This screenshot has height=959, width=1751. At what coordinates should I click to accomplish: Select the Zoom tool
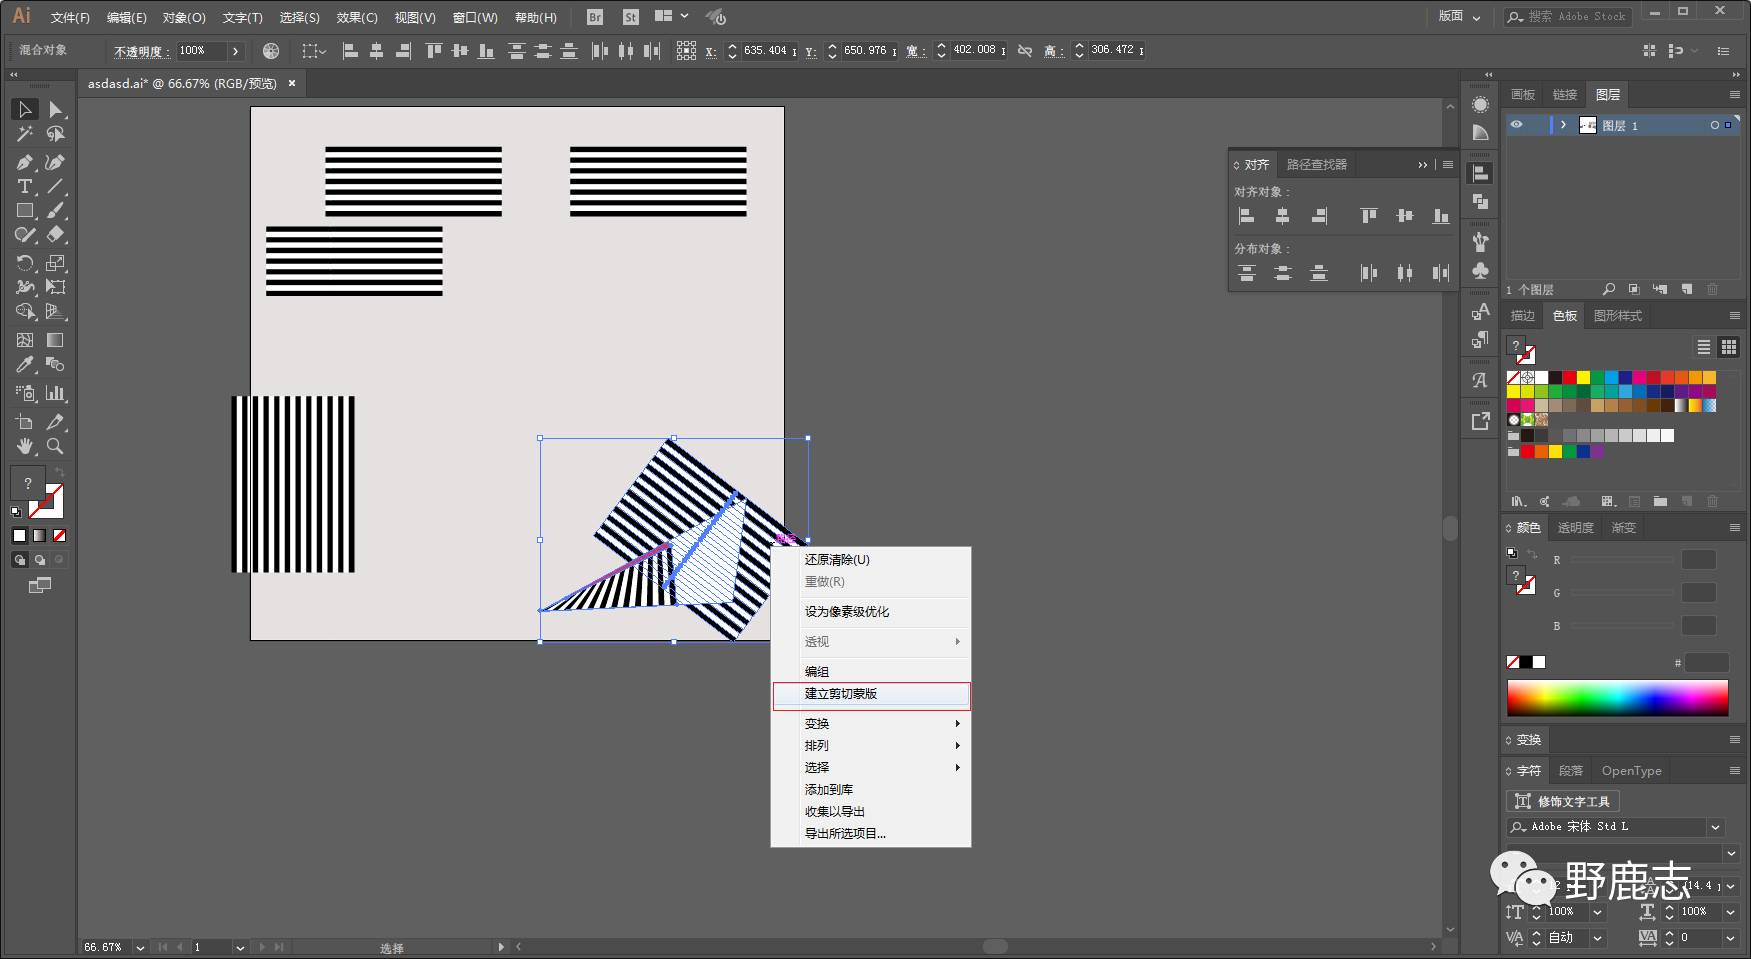[x=55, y=446]
